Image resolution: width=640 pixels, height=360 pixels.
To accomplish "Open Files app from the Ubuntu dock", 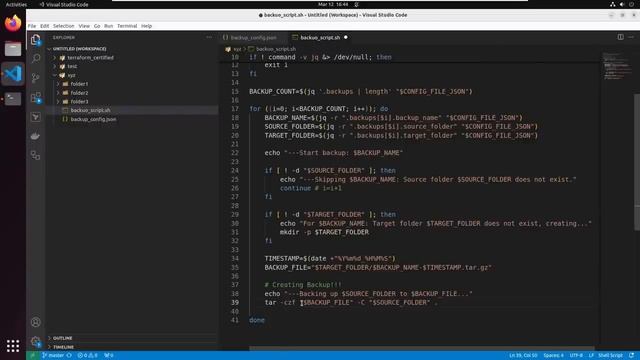I will pos(13,49).
